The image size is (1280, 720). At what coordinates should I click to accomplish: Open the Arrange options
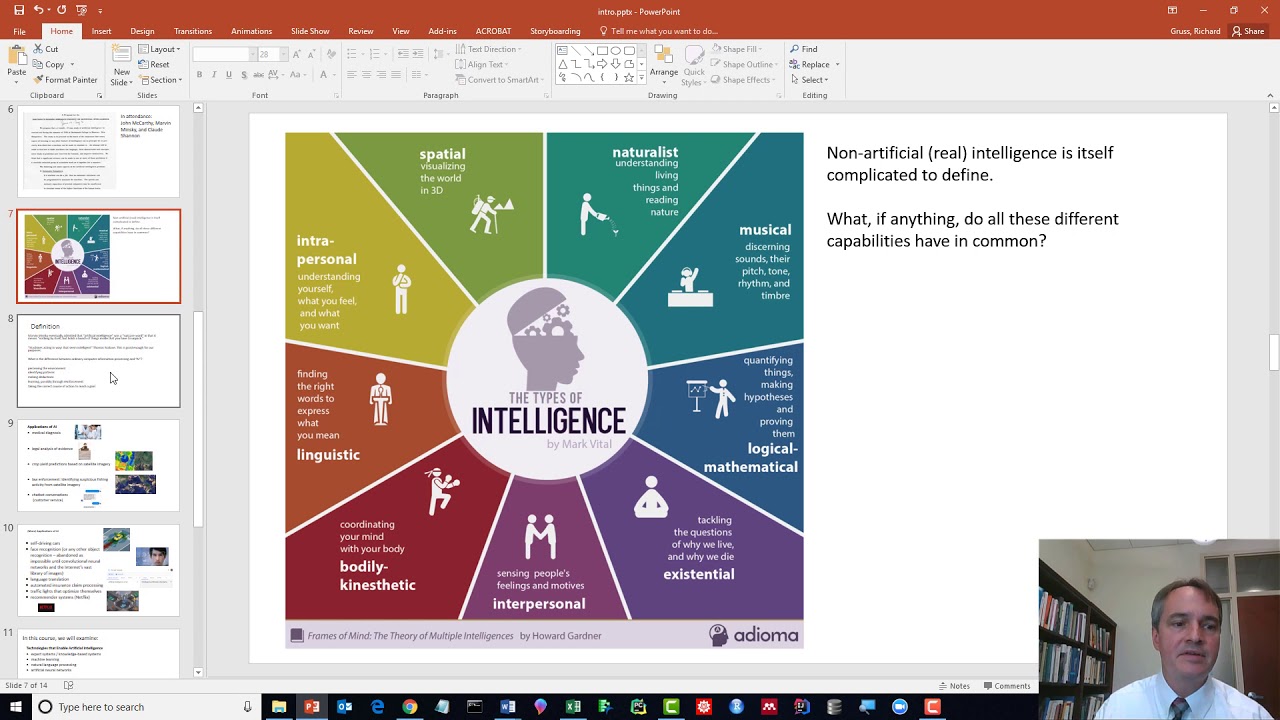point(663,66)
